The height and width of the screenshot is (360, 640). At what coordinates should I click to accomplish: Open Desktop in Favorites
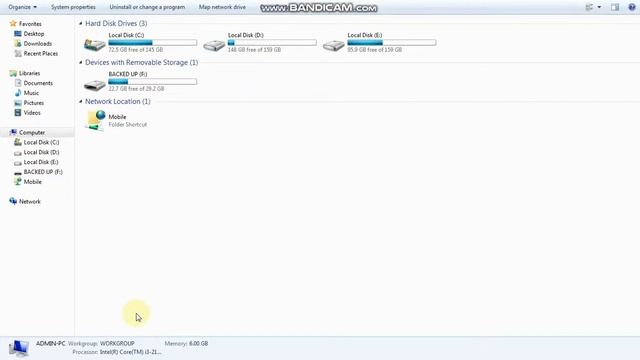tap(34, 33)
